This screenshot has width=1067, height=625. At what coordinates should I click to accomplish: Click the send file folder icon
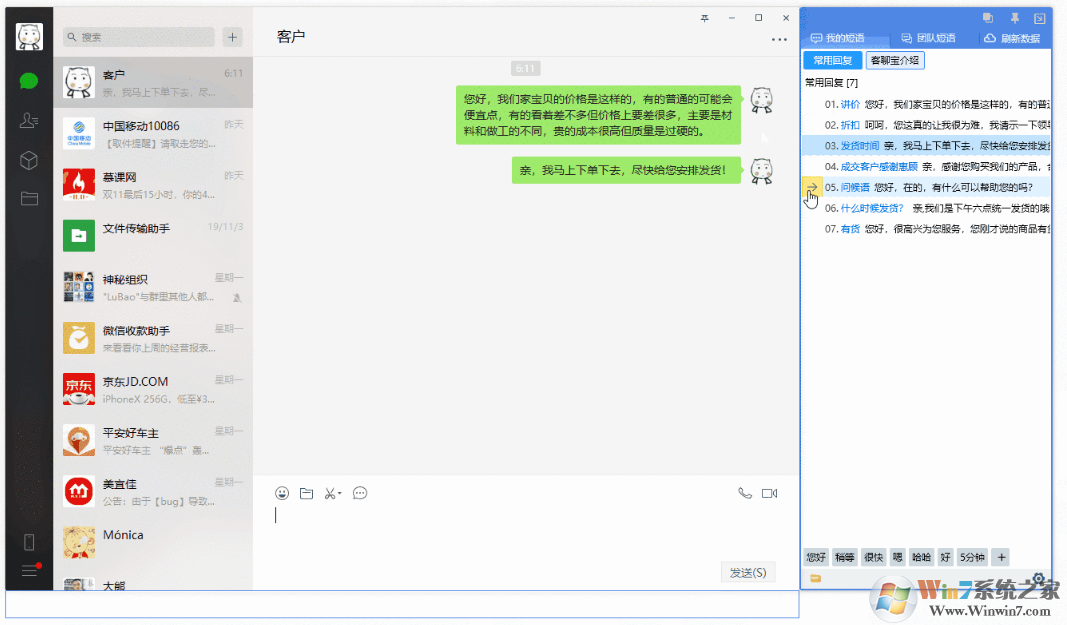click(x=307, y=493)
